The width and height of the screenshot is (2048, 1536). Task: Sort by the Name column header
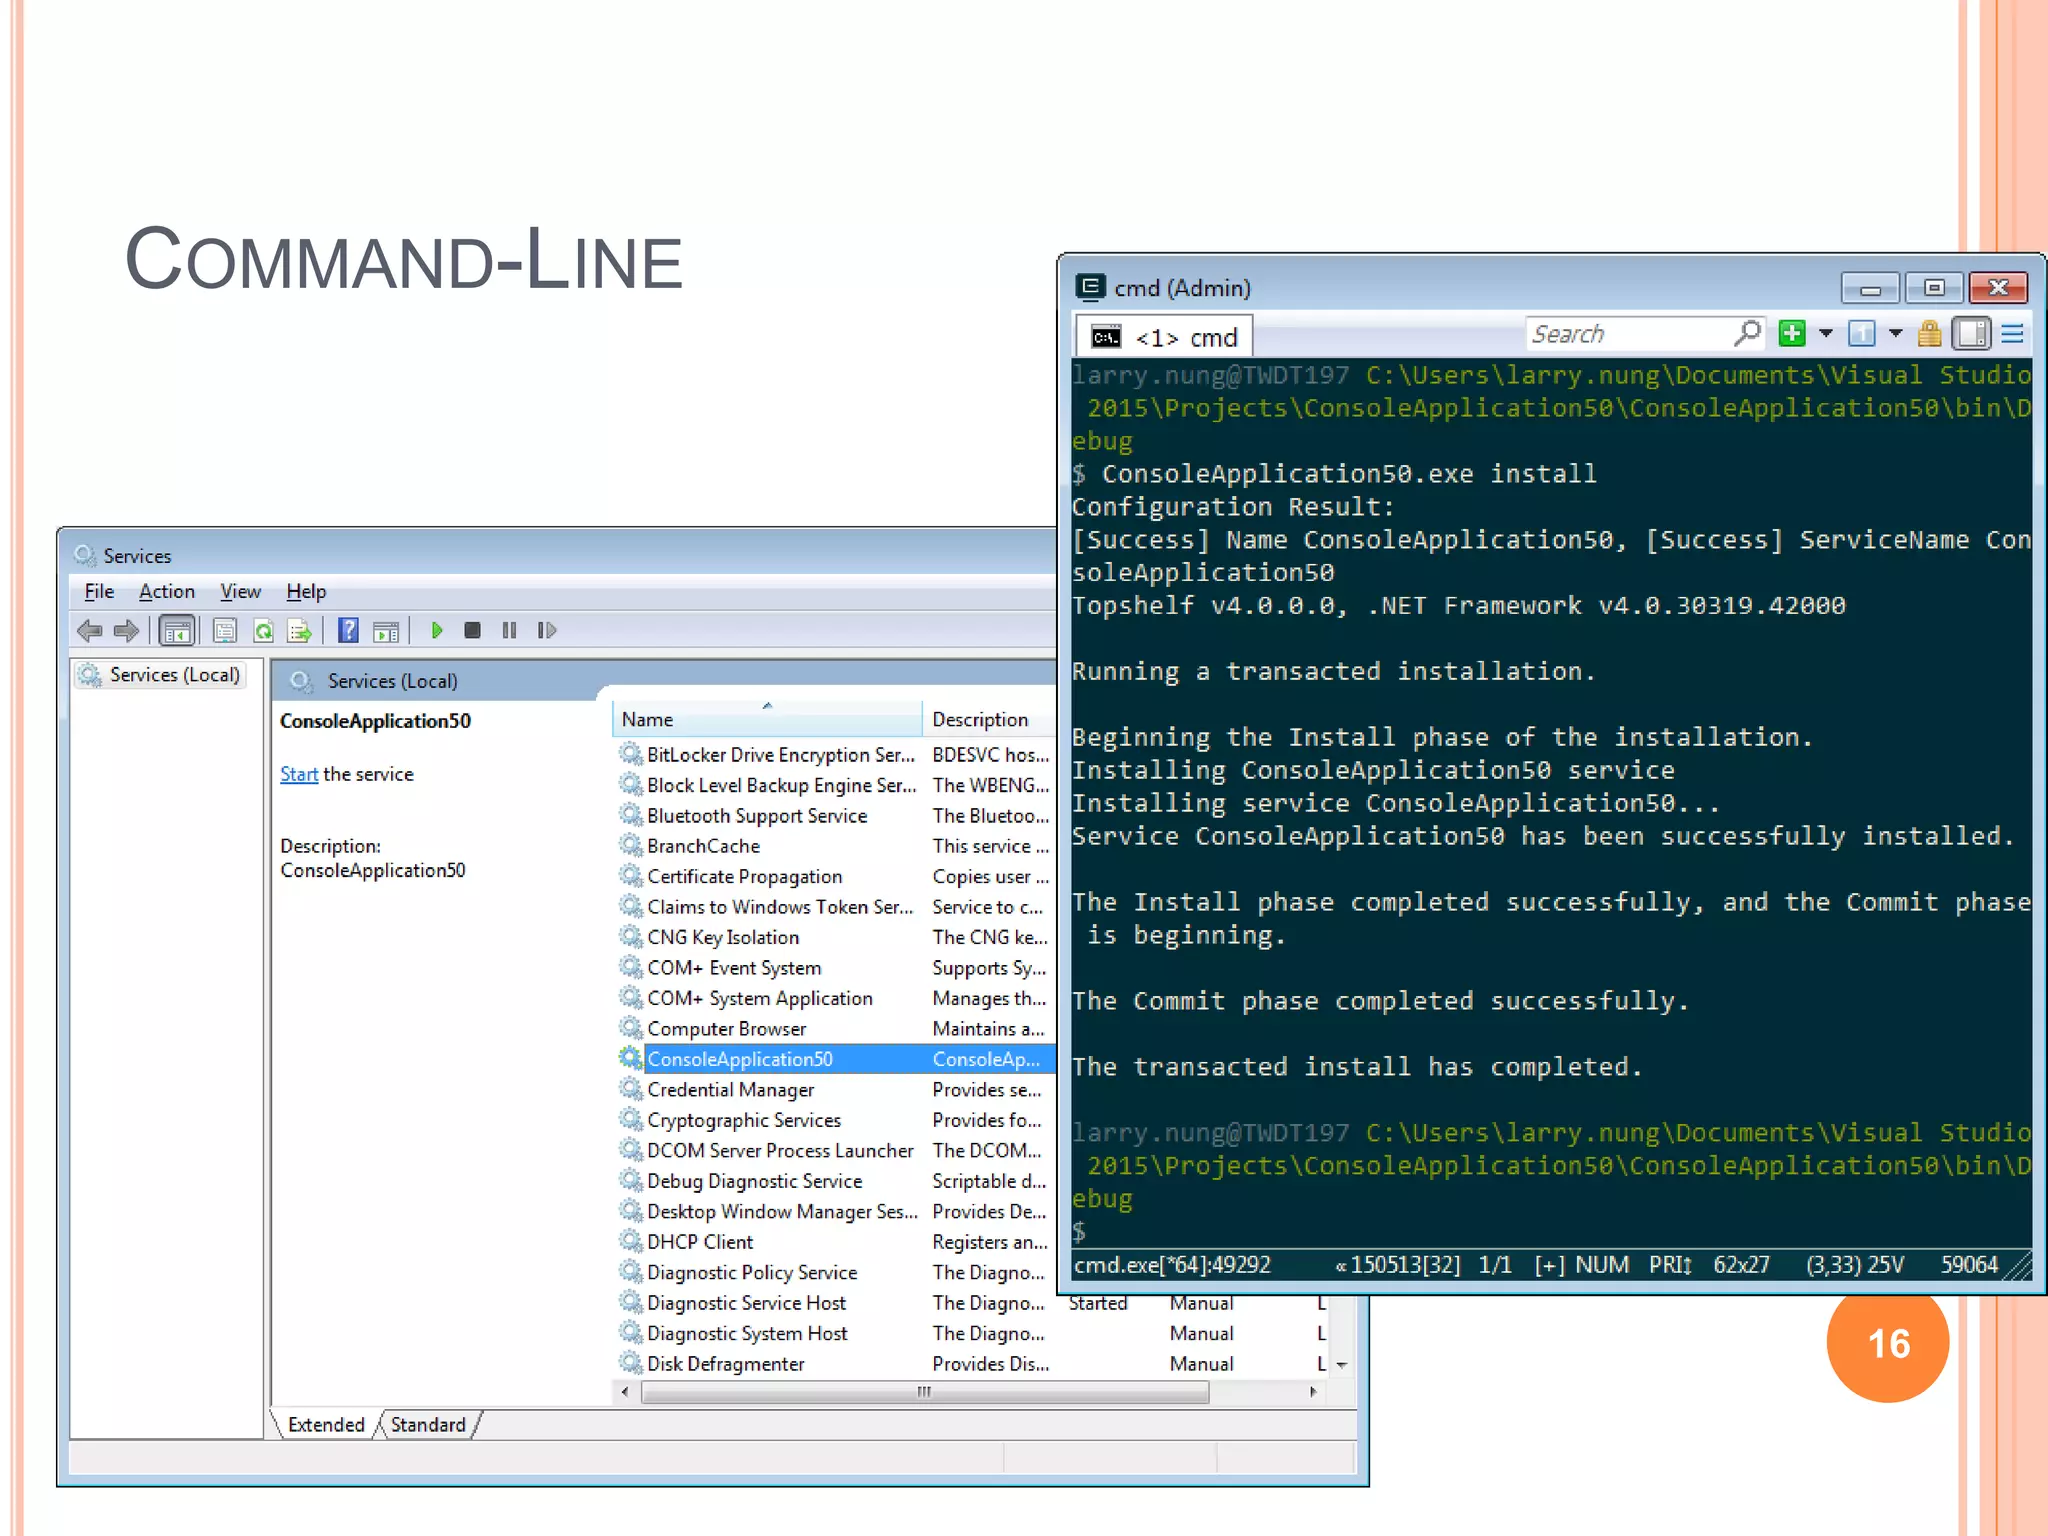click(767, 719)
